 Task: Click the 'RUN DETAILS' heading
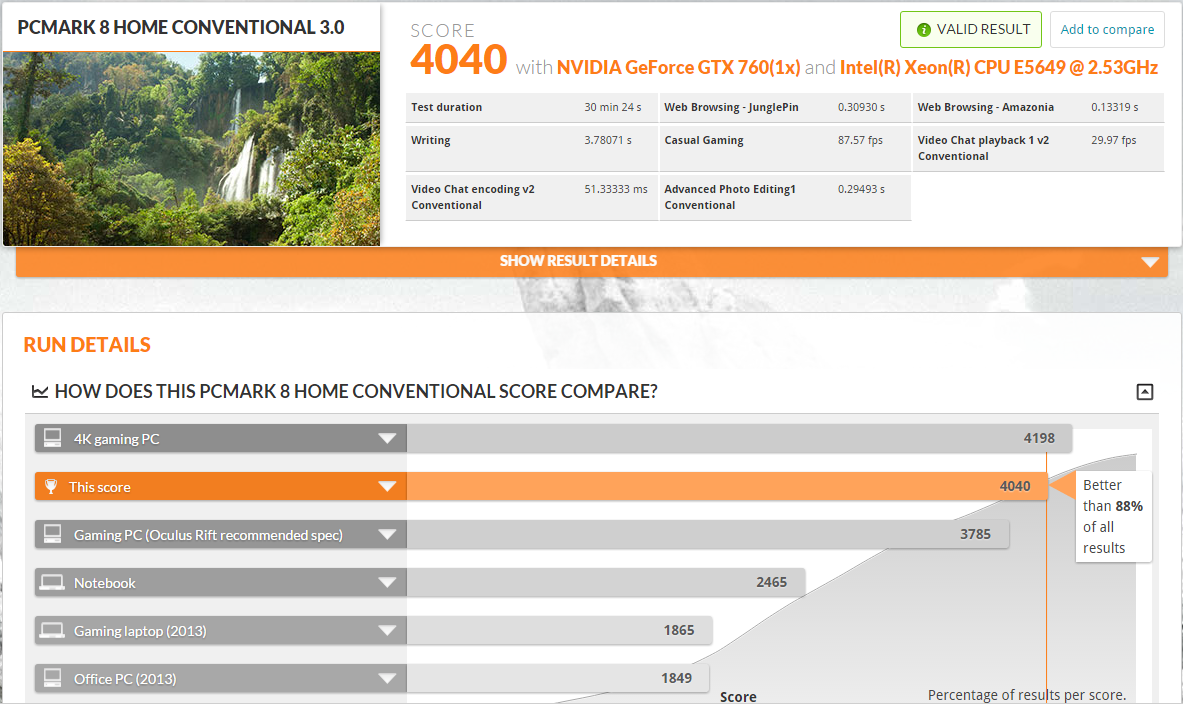(x=87, y=345)
